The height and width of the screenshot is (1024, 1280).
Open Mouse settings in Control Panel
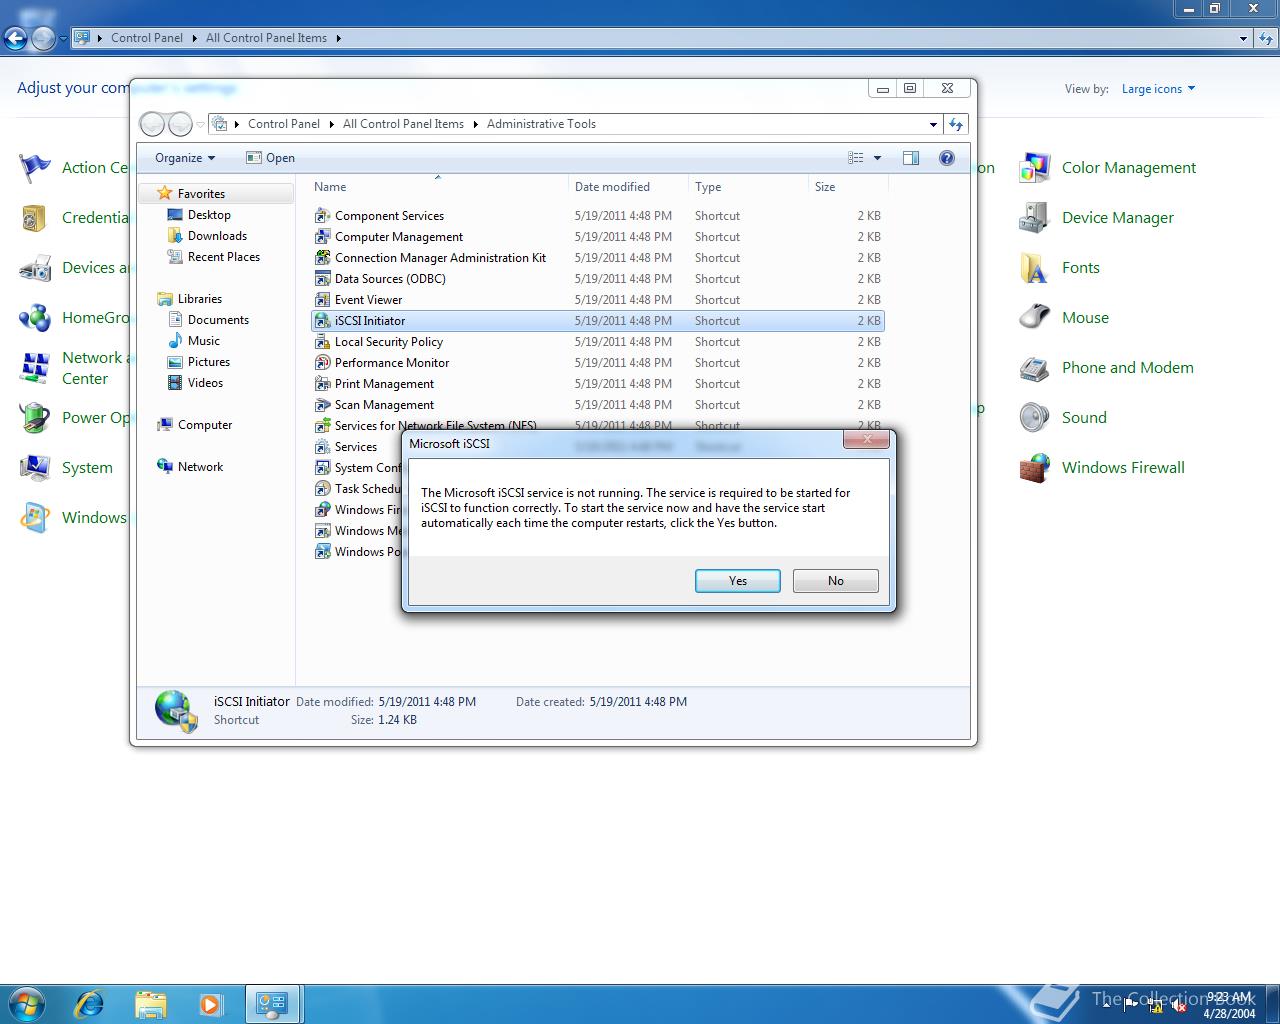point(1064,318)
